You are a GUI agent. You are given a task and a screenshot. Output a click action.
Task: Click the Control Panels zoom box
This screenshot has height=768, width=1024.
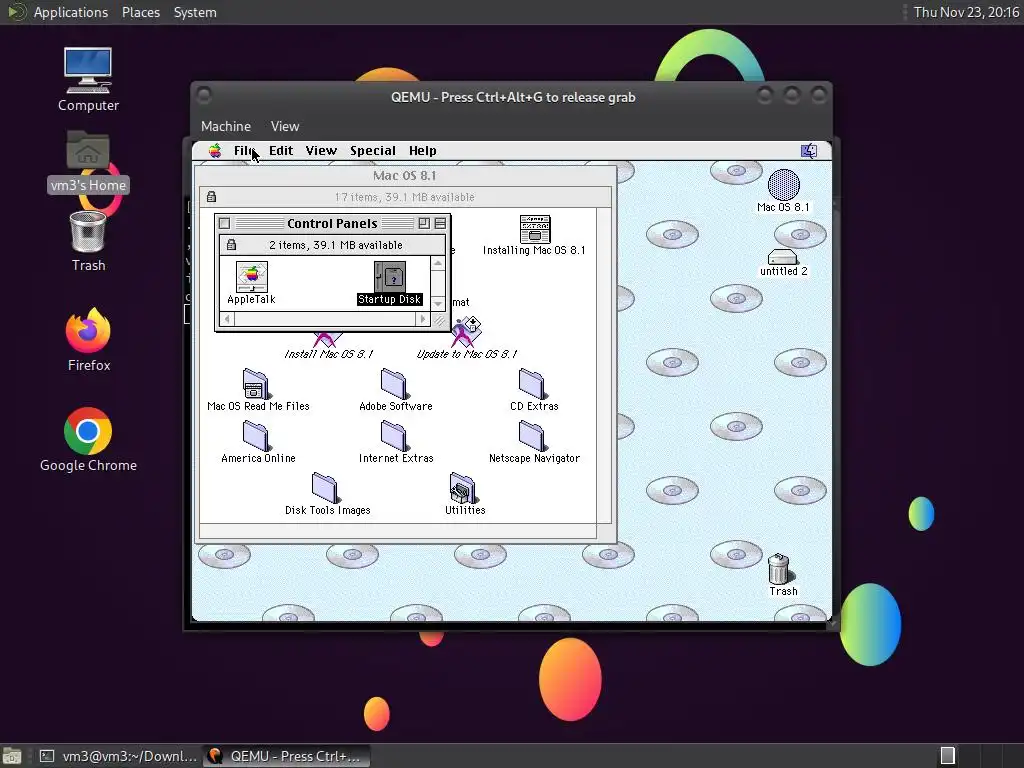[x=424, y=223]
